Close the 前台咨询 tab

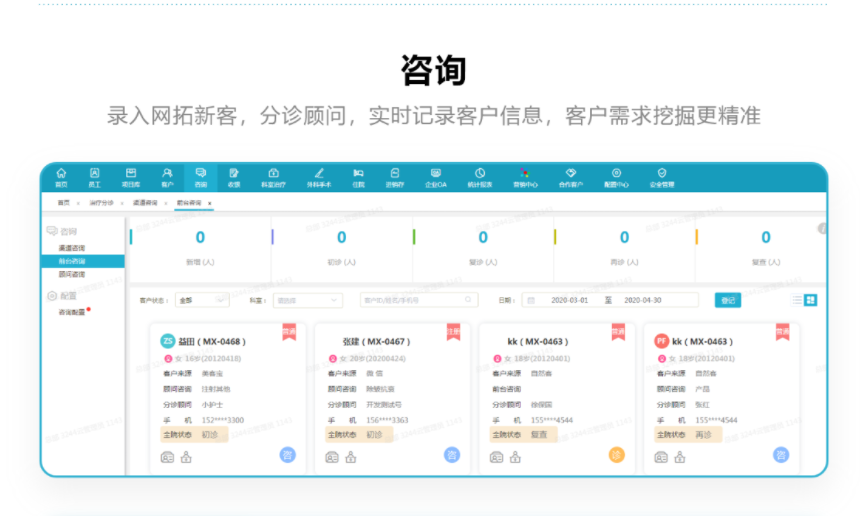click(x=210, y=203)
